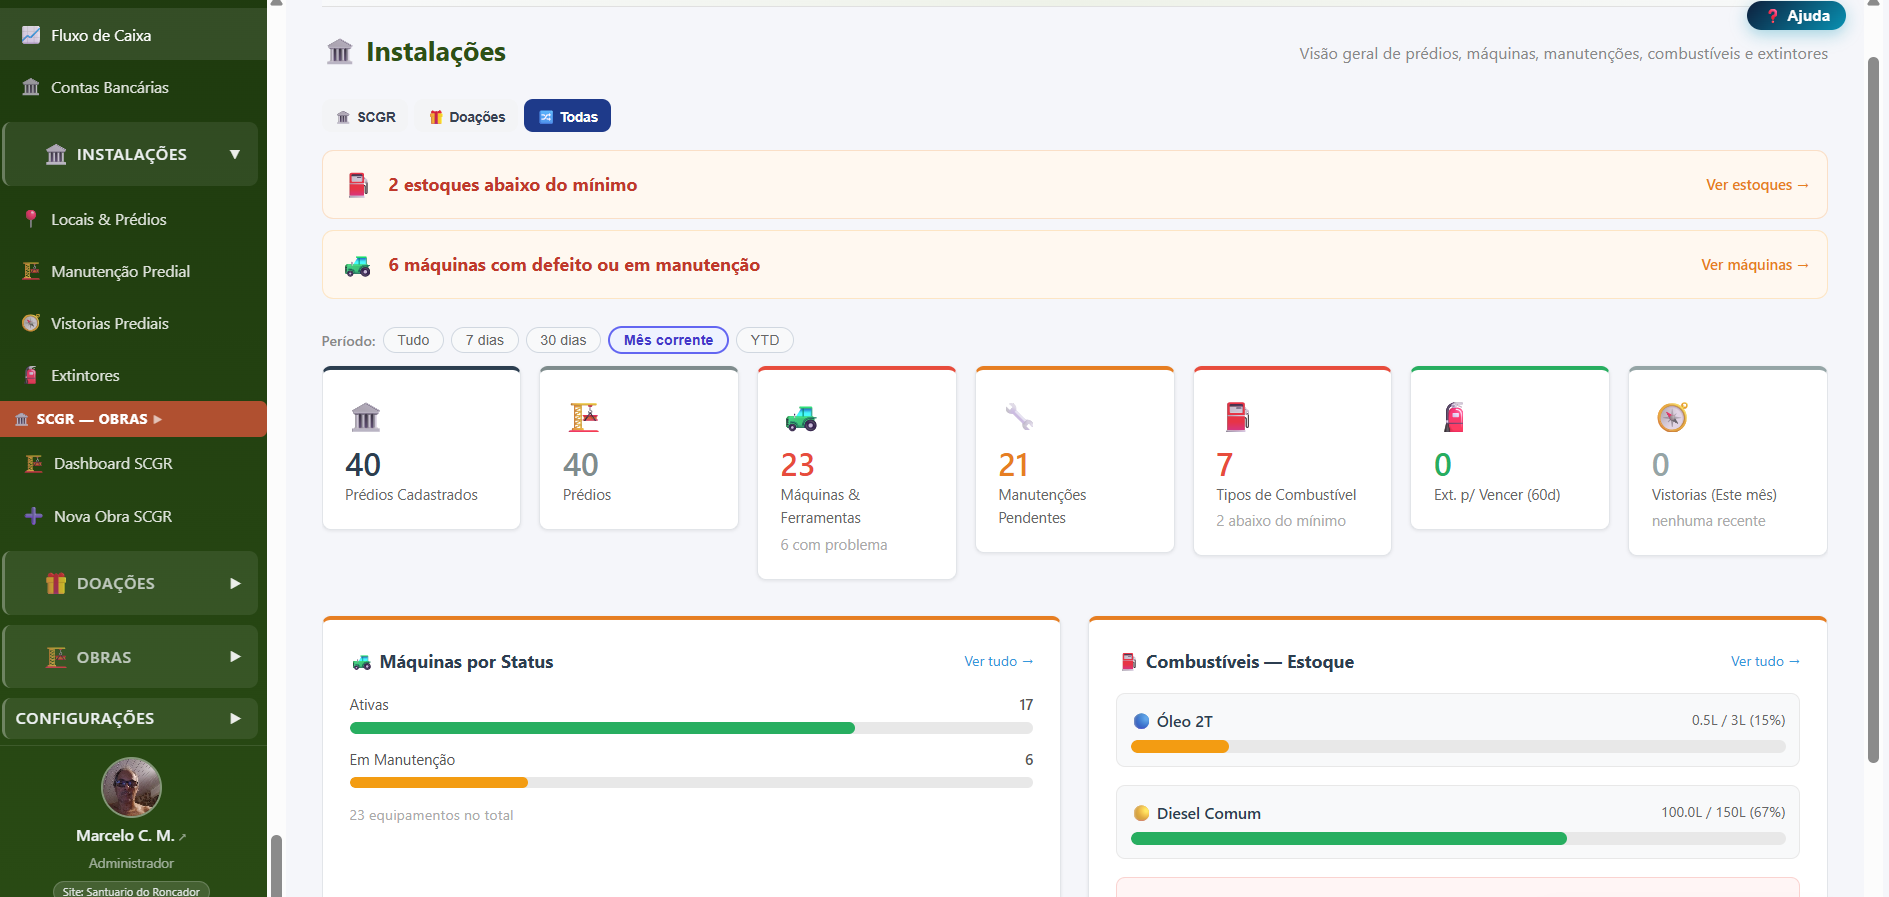1889x897 pixels.
Task: Click the bank icon in INSTALAÇÕES header
Action: [x=56, y=154]
